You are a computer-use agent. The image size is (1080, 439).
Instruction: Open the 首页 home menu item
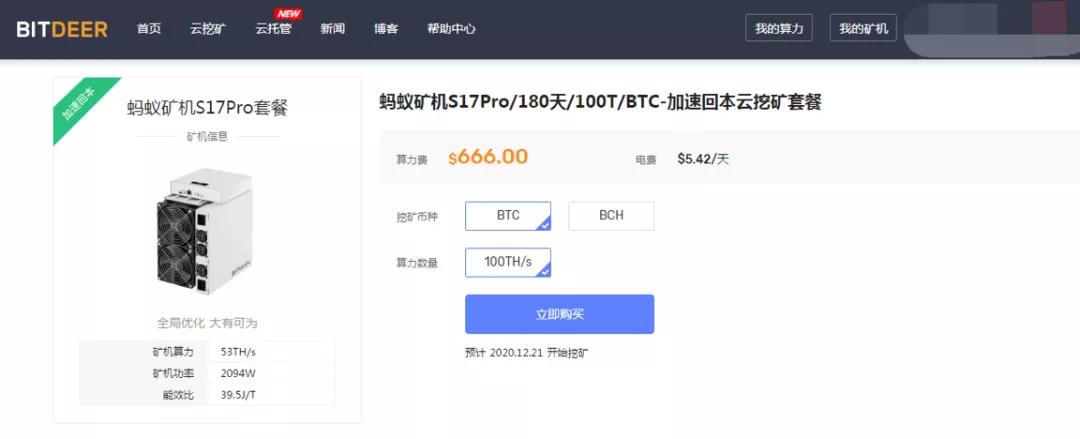(149, 29)
